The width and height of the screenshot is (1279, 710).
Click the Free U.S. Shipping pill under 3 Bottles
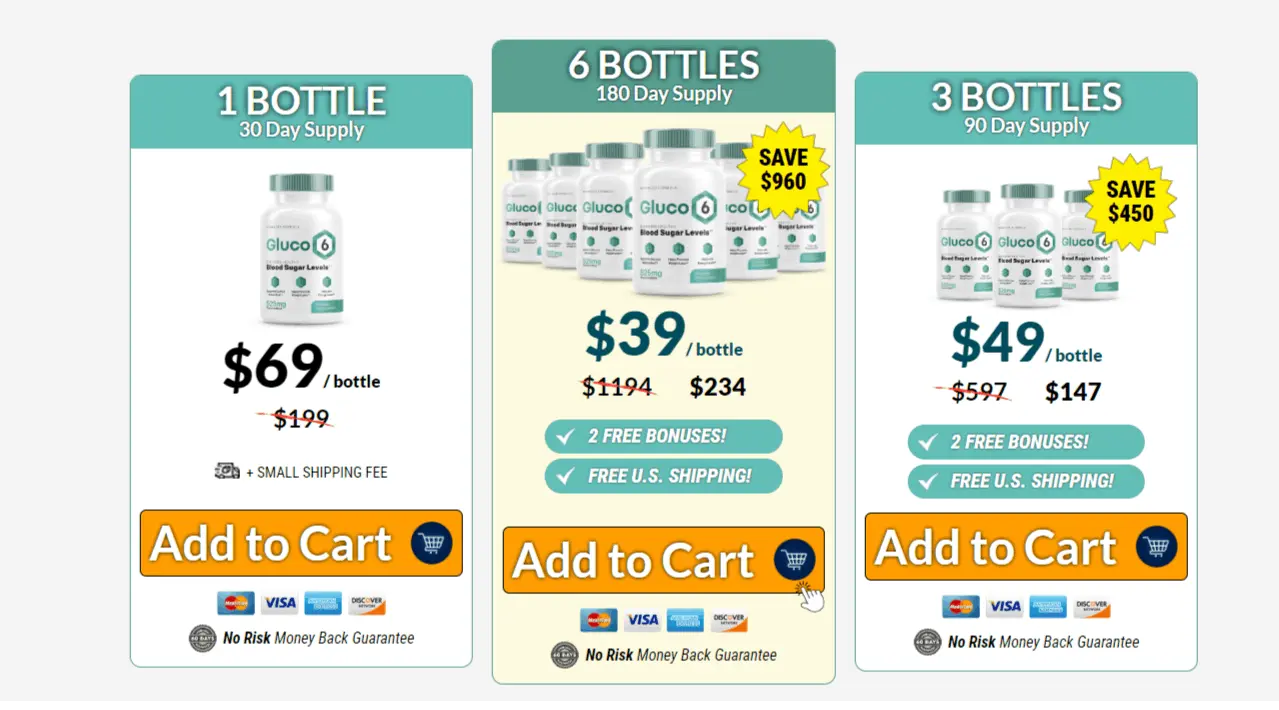click(1025, 481)
